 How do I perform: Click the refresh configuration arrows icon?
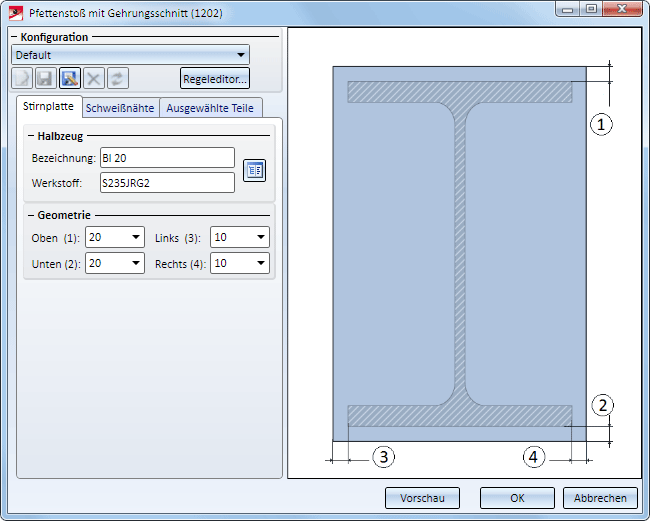(x=118, y=78)
